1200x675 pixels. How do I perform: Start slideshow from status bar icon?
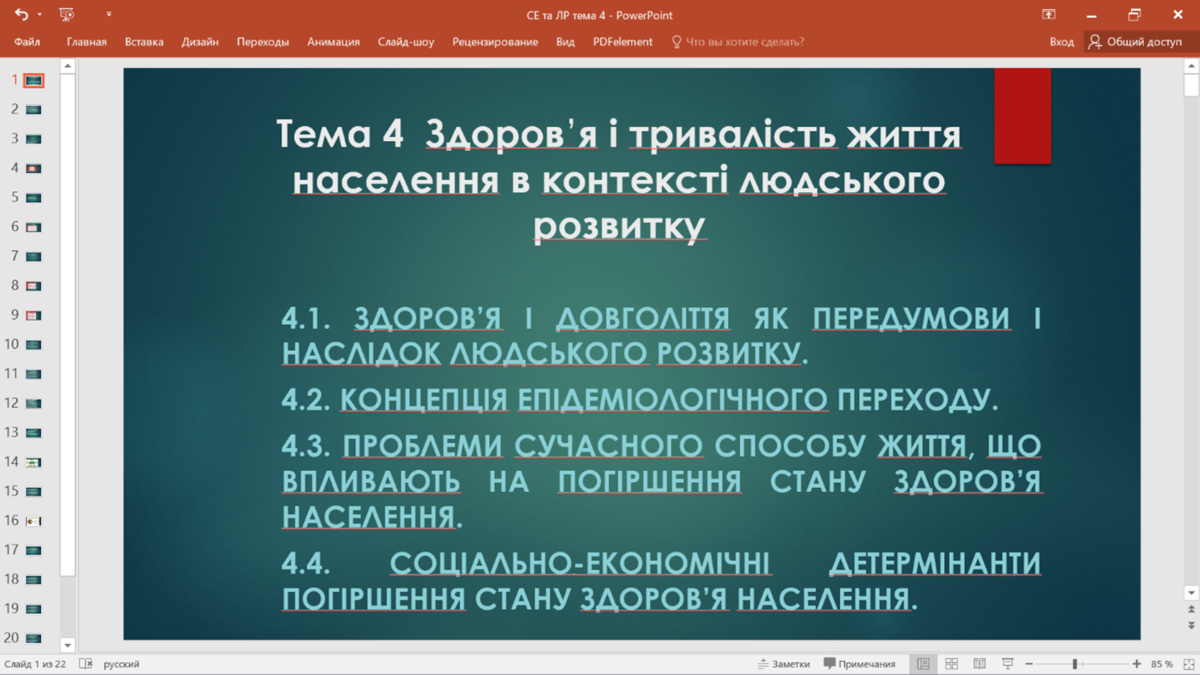pos(1008,664)
